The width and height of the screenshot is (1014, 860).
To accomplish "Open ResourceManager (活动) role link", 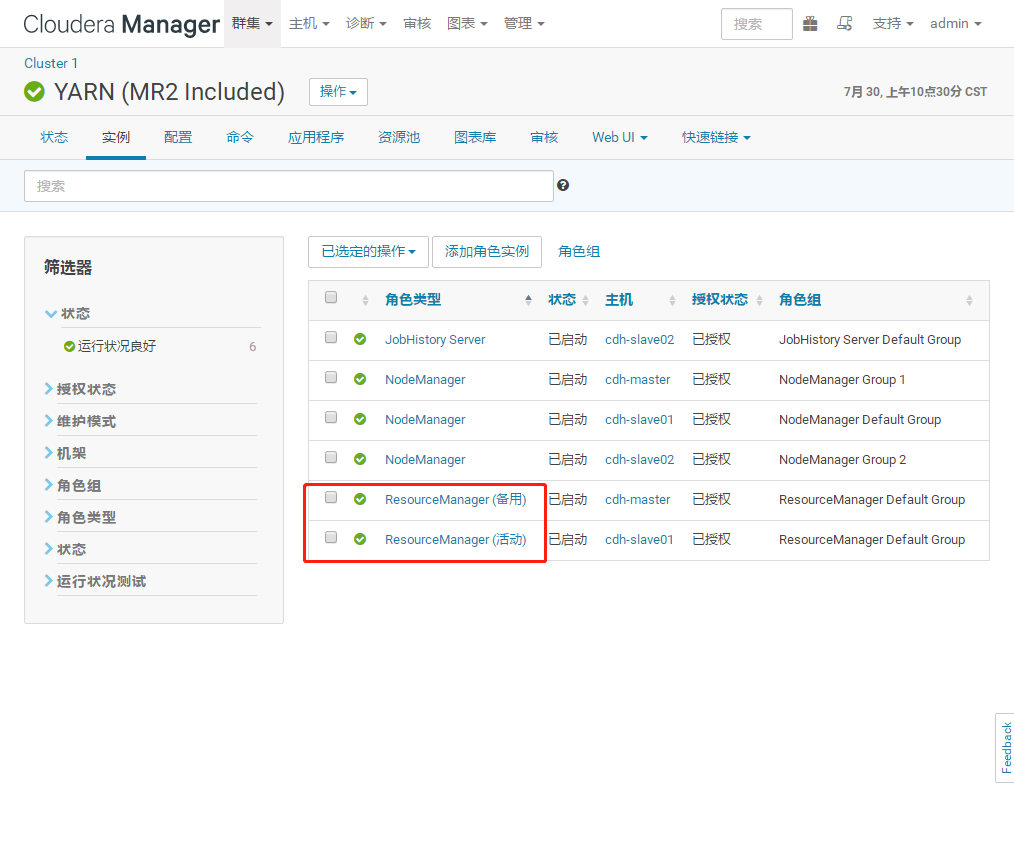I will tap(455, 539).
